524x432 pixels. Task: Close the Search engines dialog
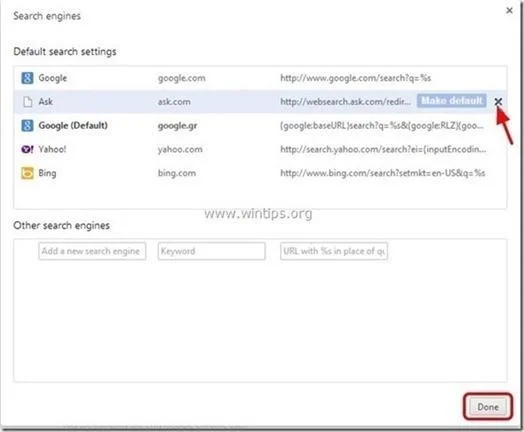click(x=509, y=11)
